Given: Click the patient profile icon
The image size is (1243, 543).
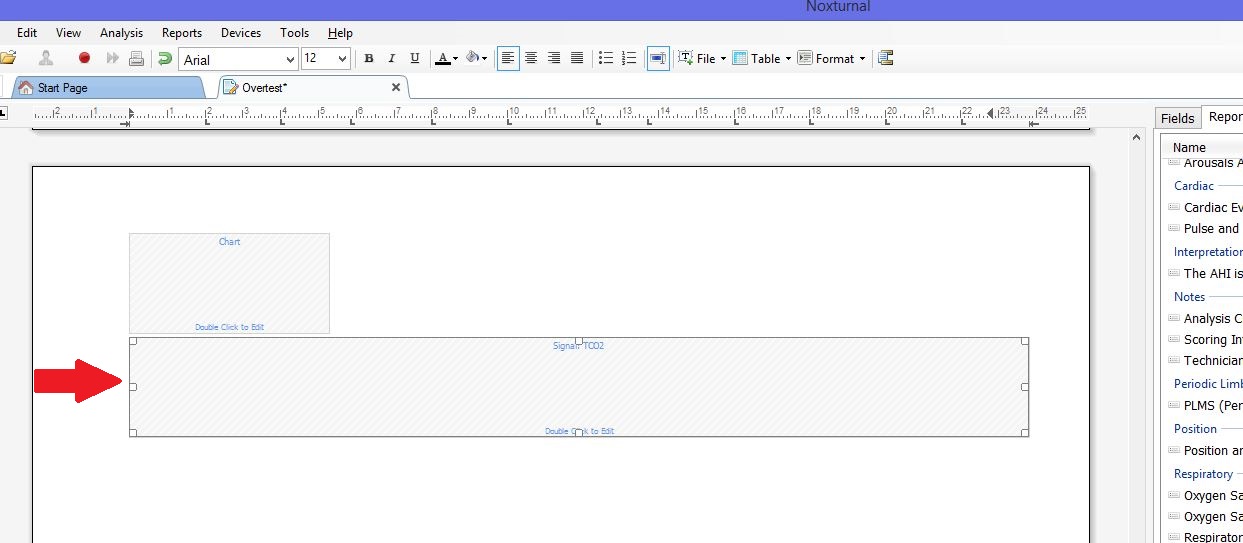Looking at the screenshot, I should (x=46, y=58).
